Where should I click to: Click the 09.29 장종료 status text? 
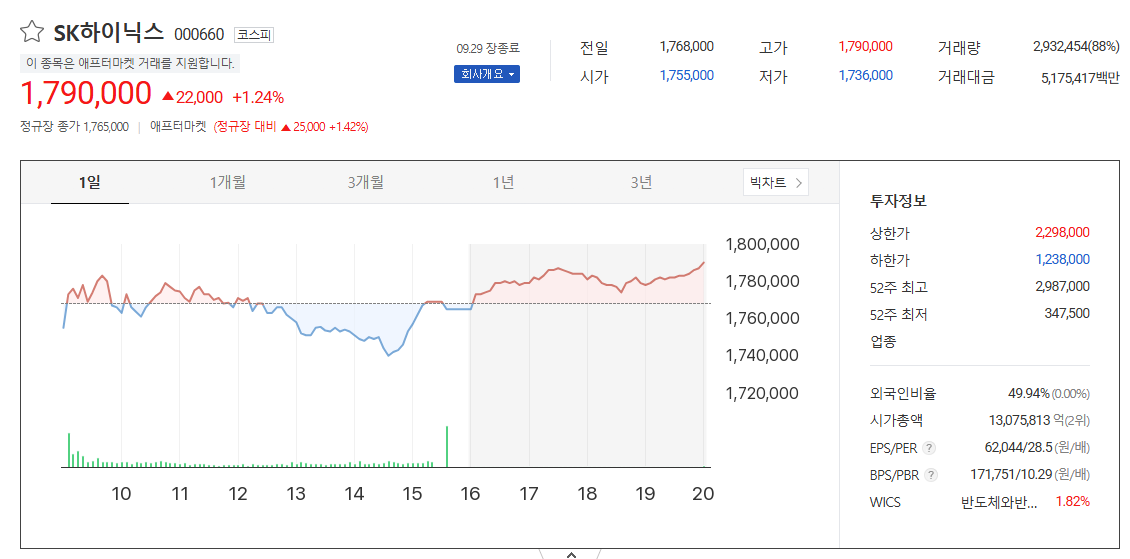pos(488,49)
